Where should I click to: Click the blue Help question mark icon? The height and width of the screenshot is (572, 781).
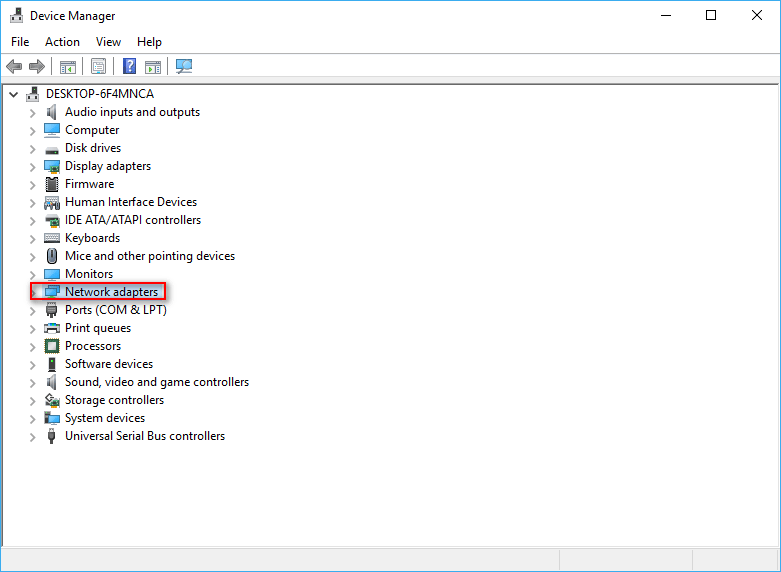click(x=130, y=66)
